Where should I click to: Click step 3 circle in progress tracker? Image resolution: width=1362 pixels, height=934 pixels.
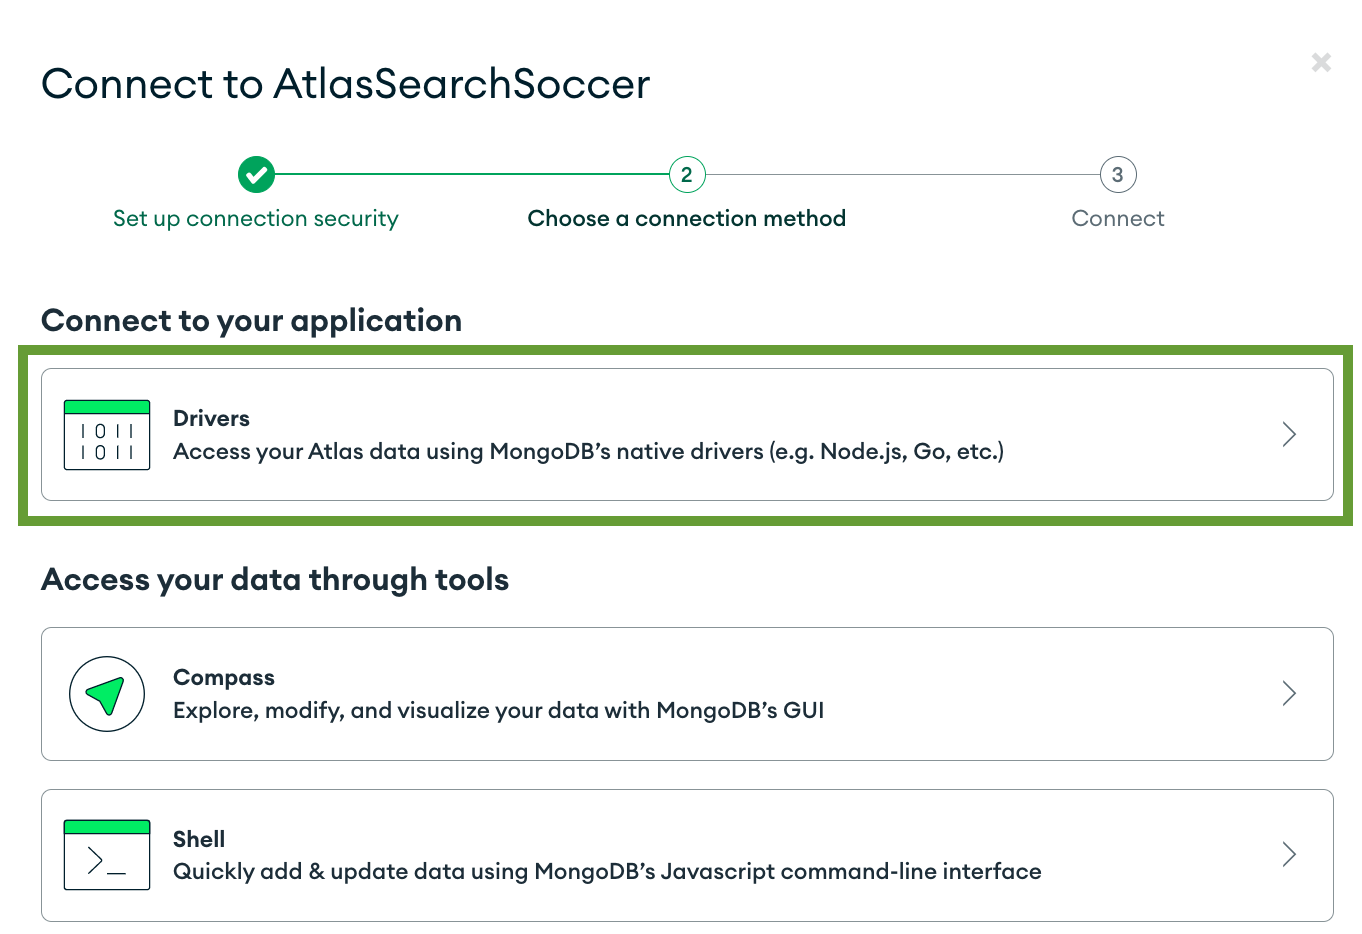coord(1118,174)
